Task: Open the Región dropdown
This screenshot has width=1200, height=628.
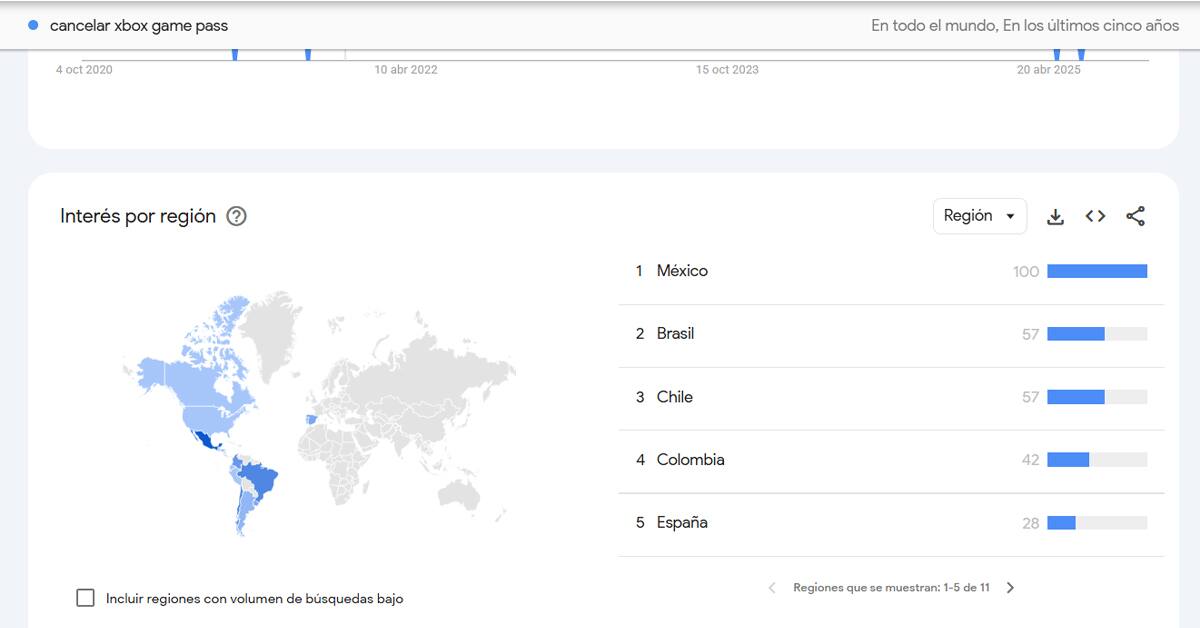Action: (979, 216)
